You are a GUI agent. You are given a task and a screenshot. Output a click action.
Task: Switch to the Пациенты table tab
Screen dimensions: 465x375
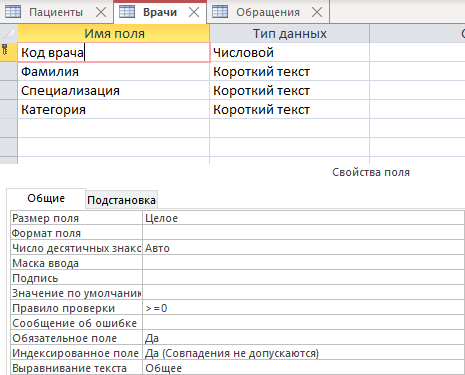56,12
